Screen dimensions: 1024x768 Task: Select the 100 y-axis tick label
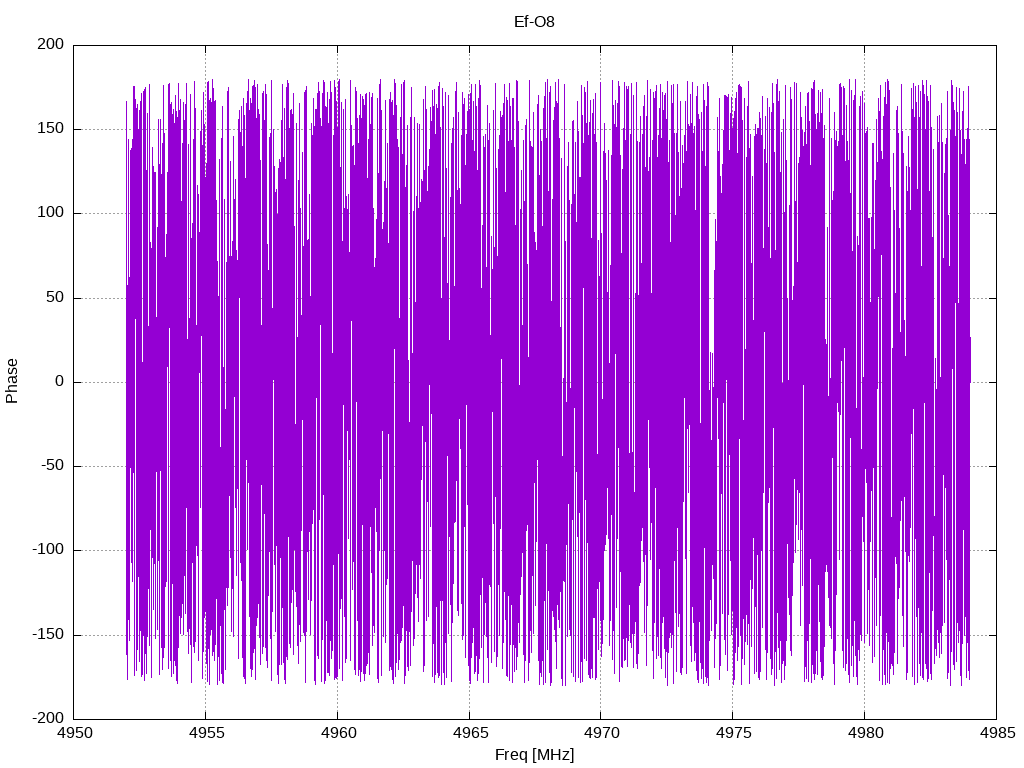[x=51, y=213]
